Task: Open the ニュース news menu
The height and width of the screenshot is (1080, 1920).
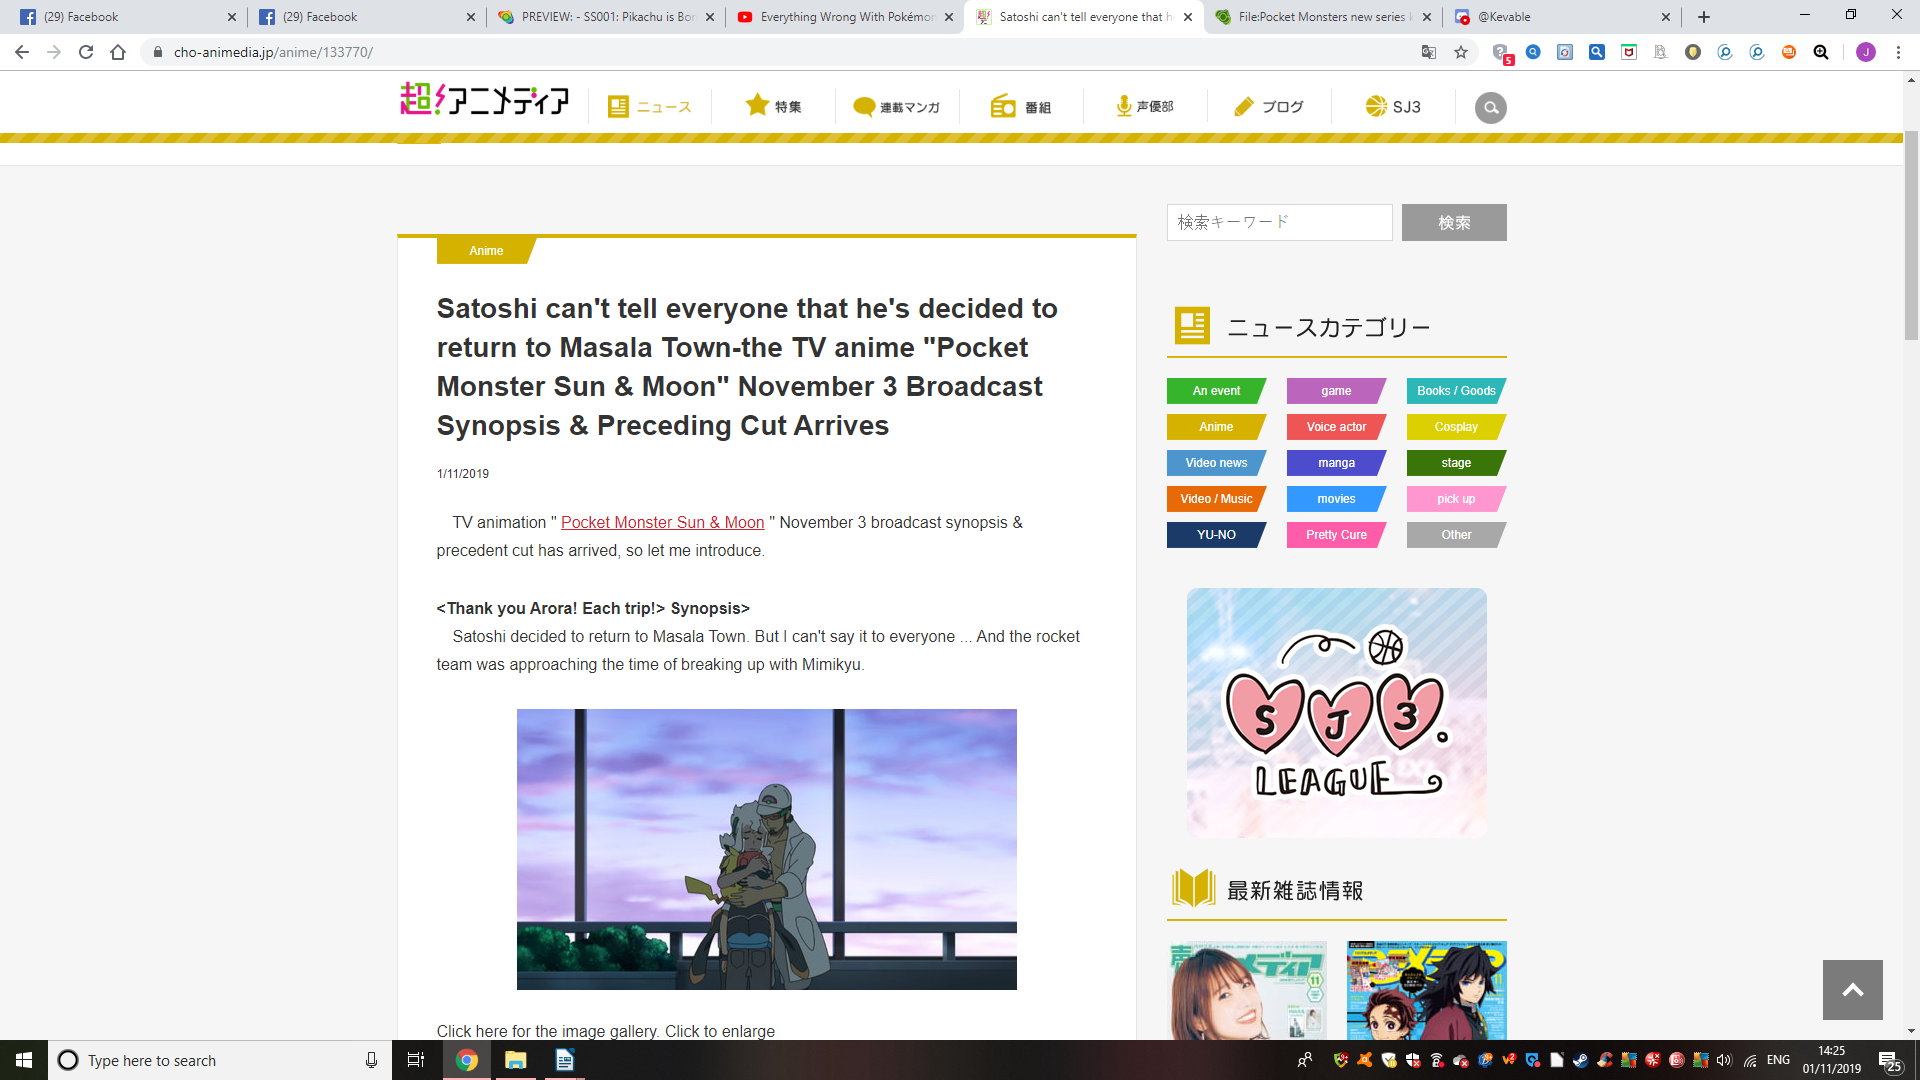Action: (649, 107)
